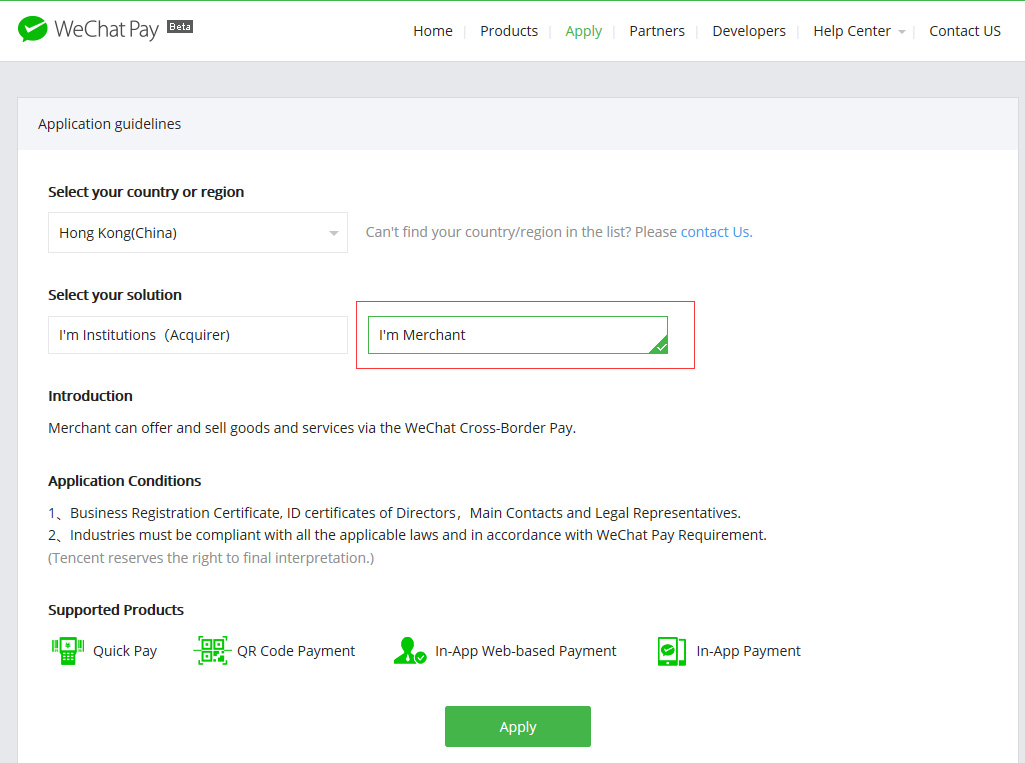
Task: Open the Contact US page
Action: [x=965, y=31]
